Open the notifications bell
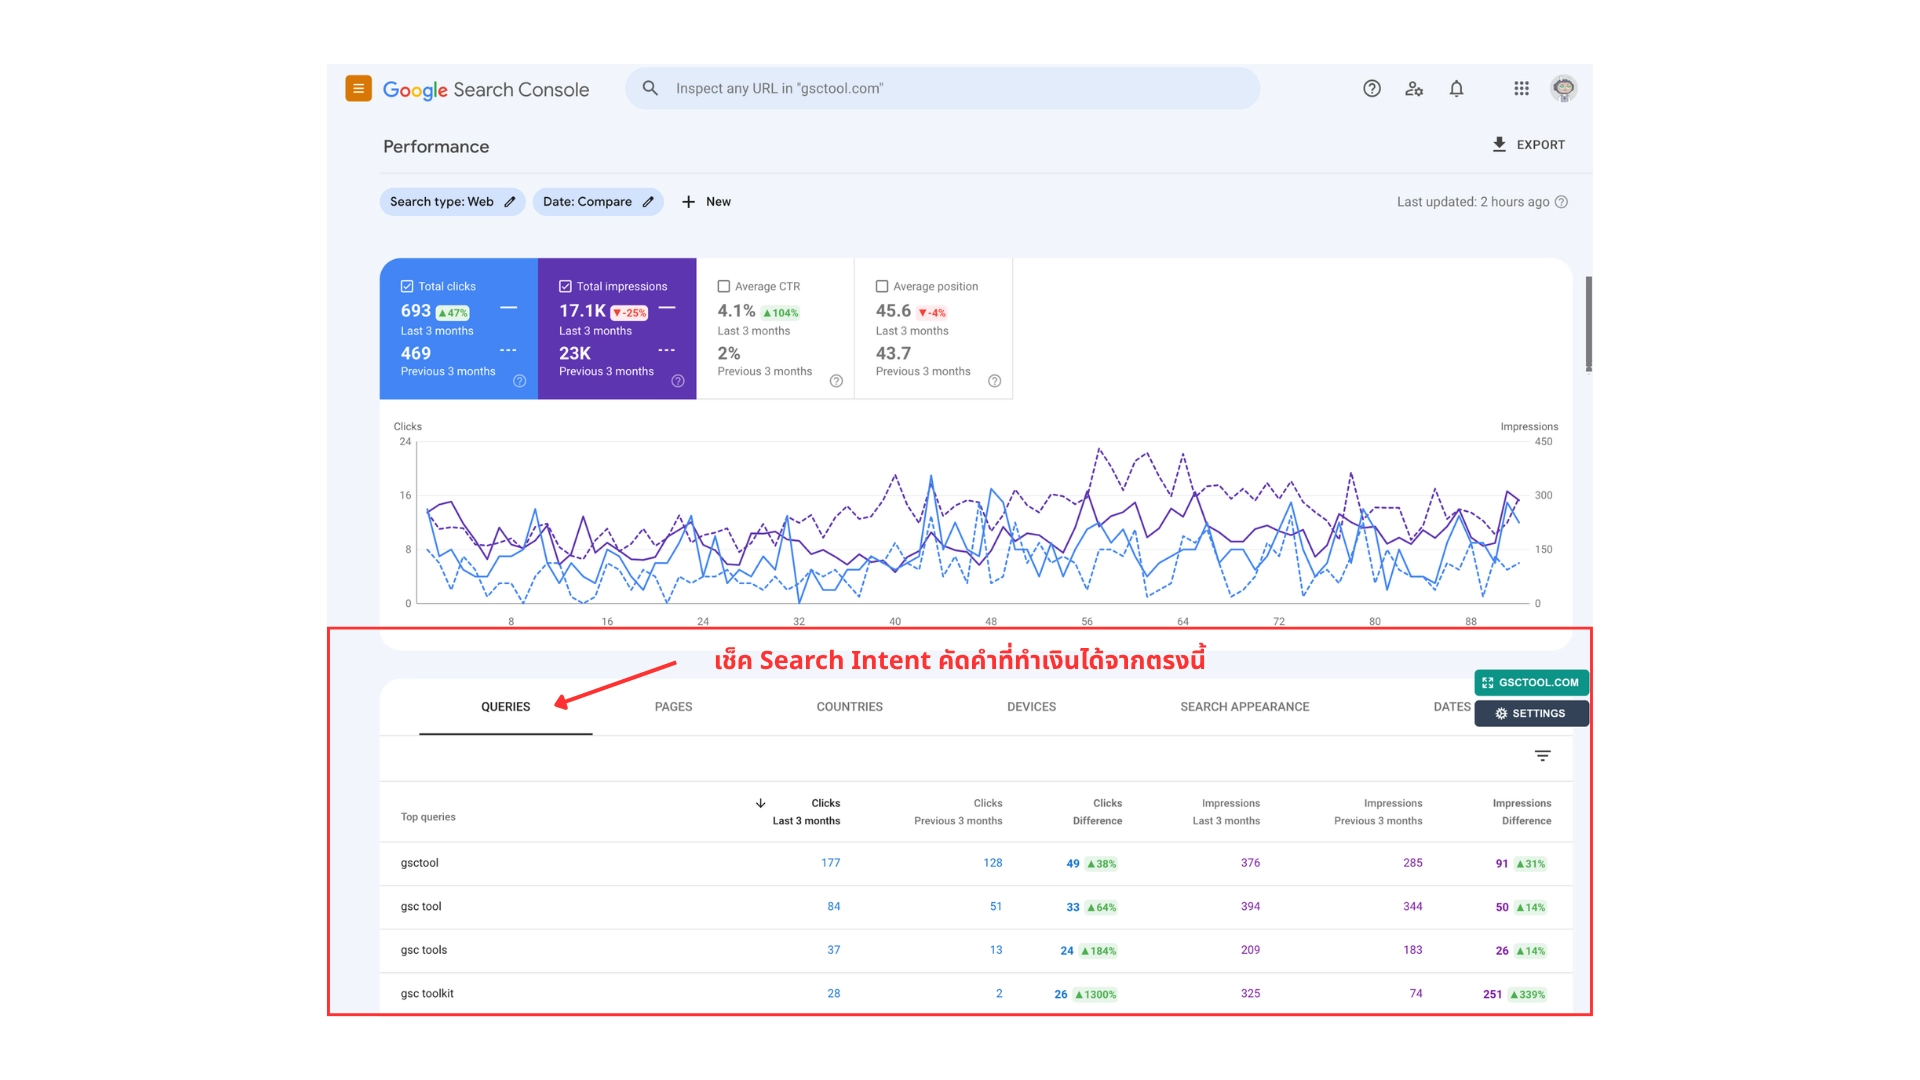This screenshot has width=1920, height=1080. point(1456,88)
